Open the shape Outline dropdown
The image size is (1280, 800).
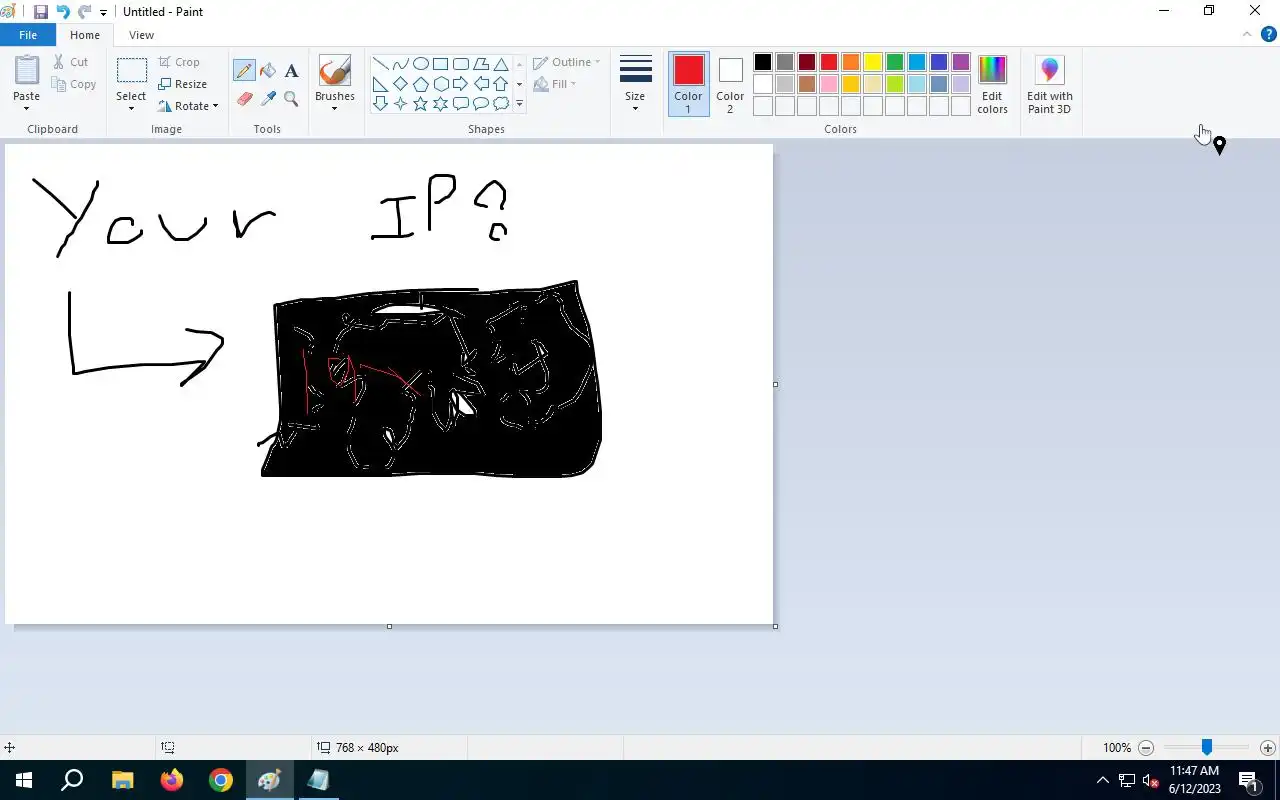[x=566, y=62]
